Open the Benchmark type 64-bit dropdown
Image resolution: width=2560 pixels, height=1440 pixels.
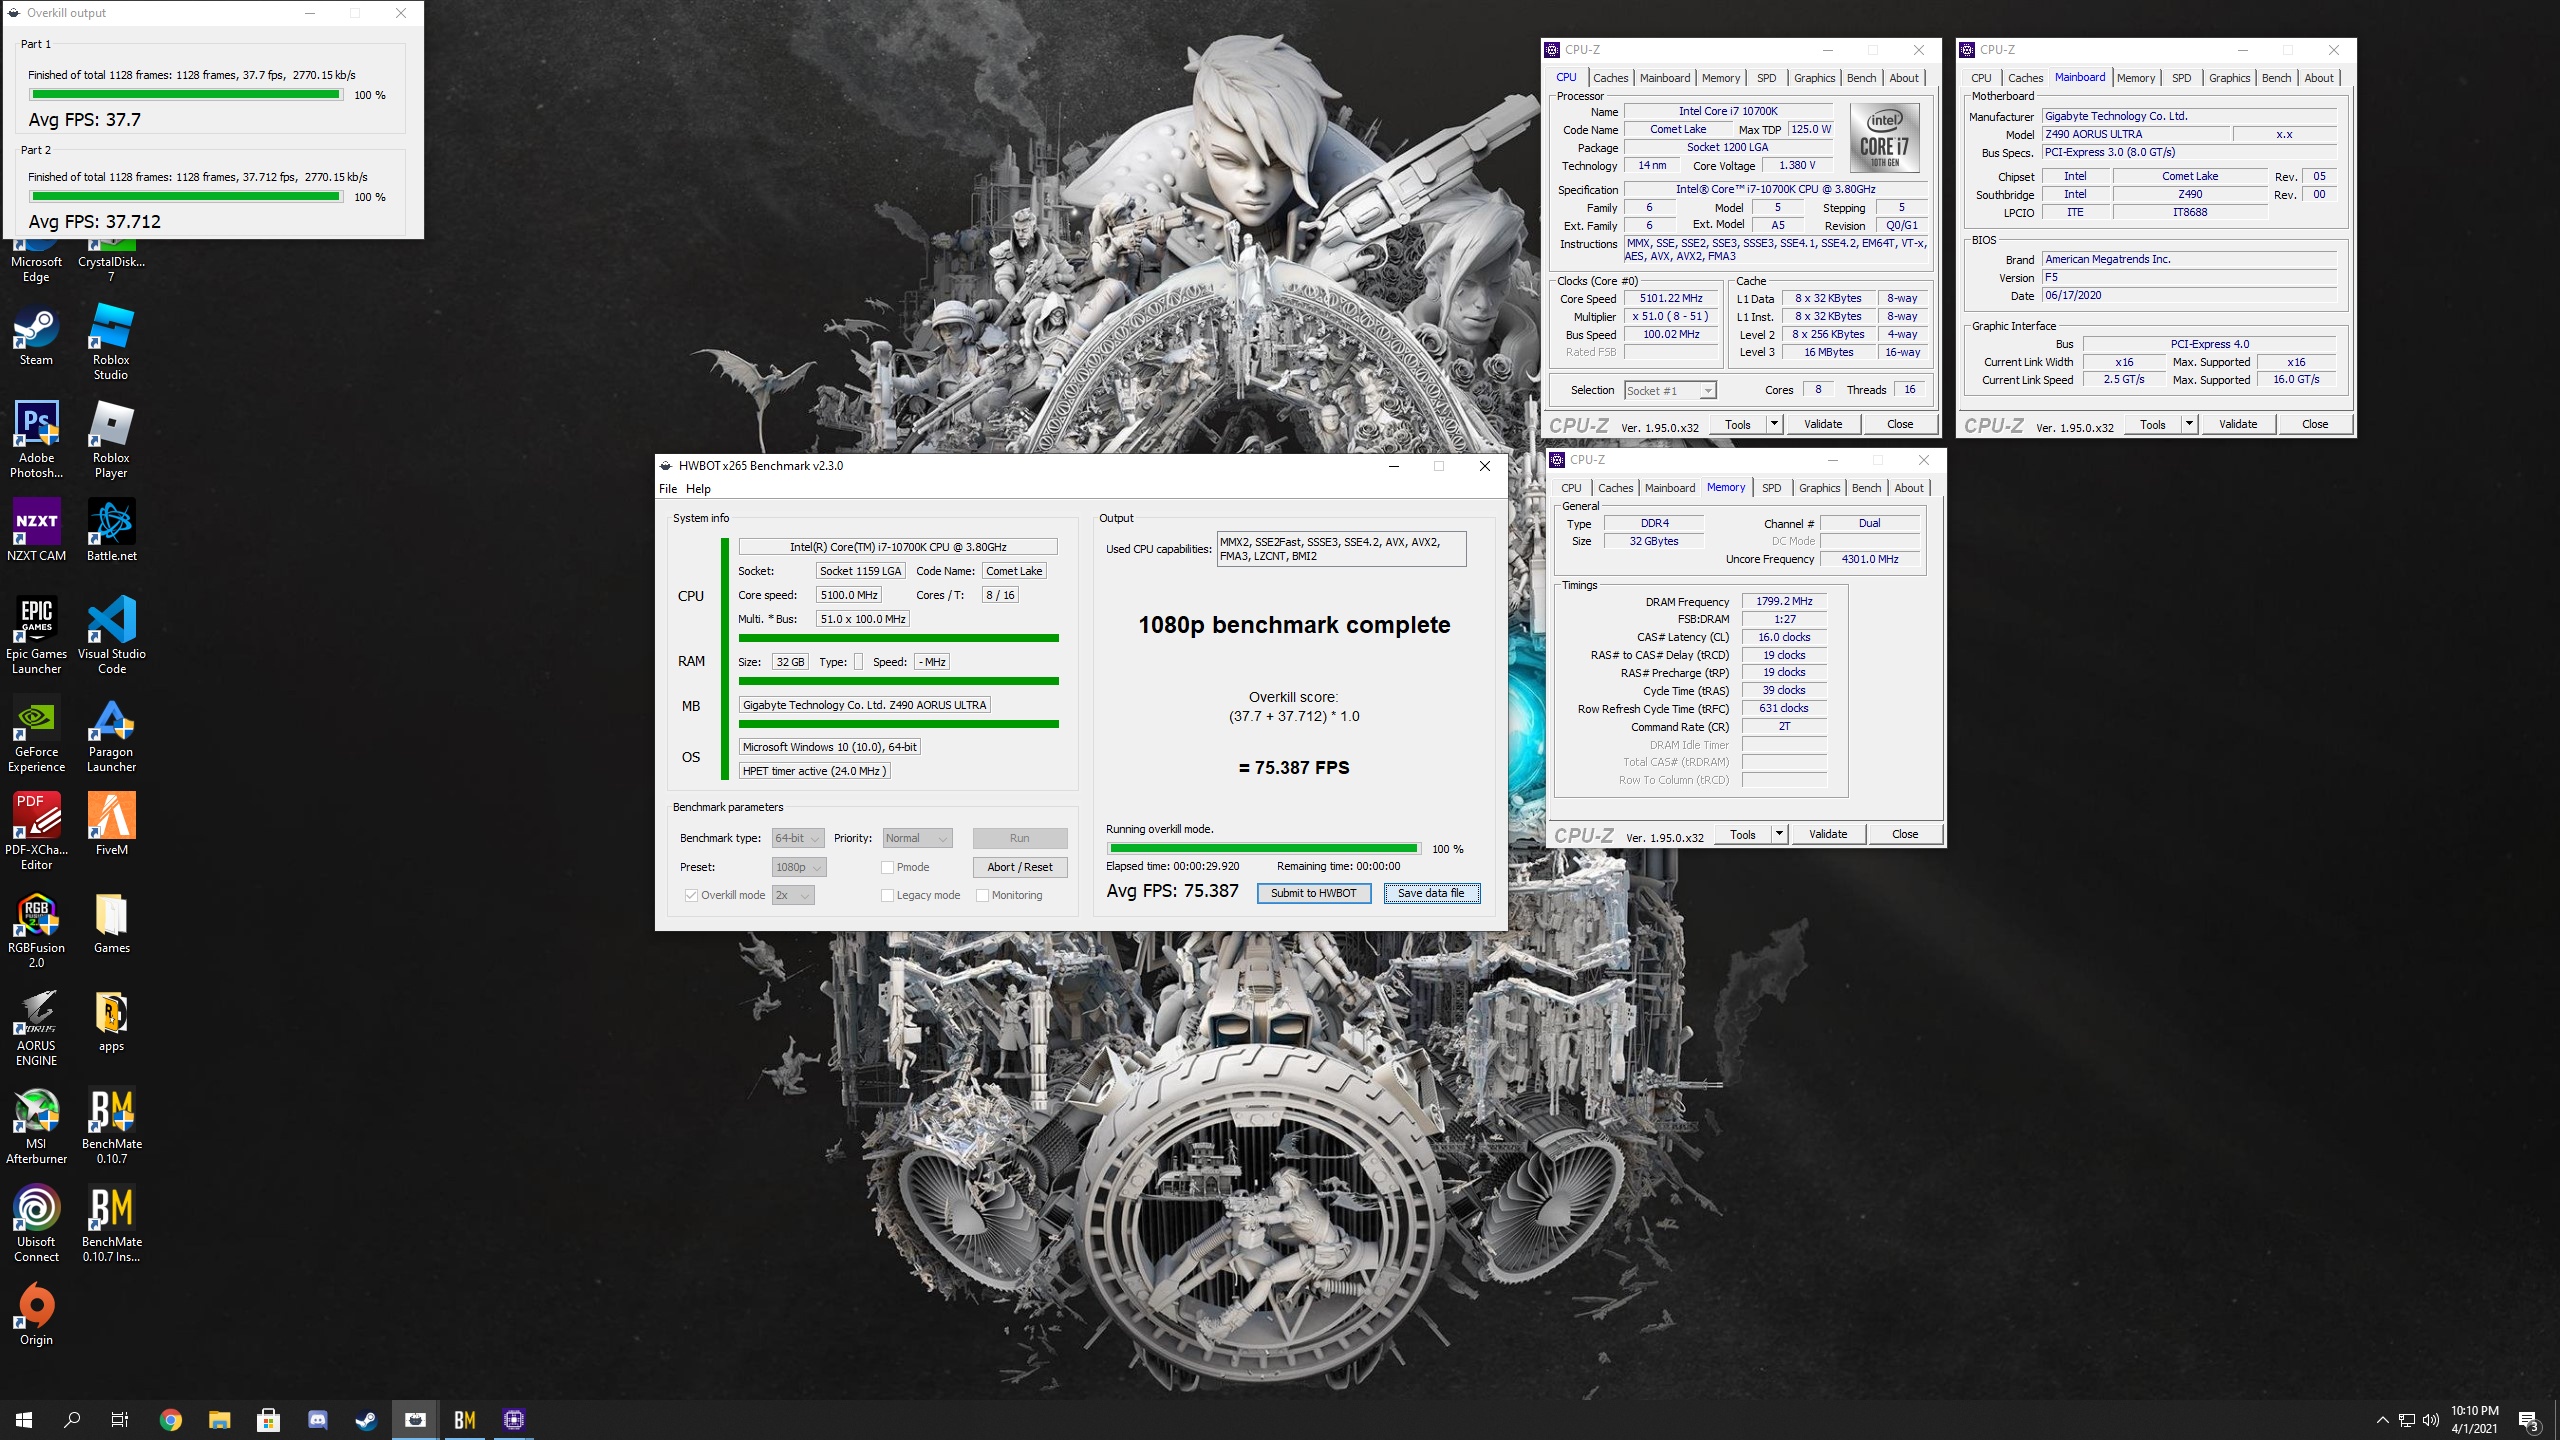[x=798, y=838]
